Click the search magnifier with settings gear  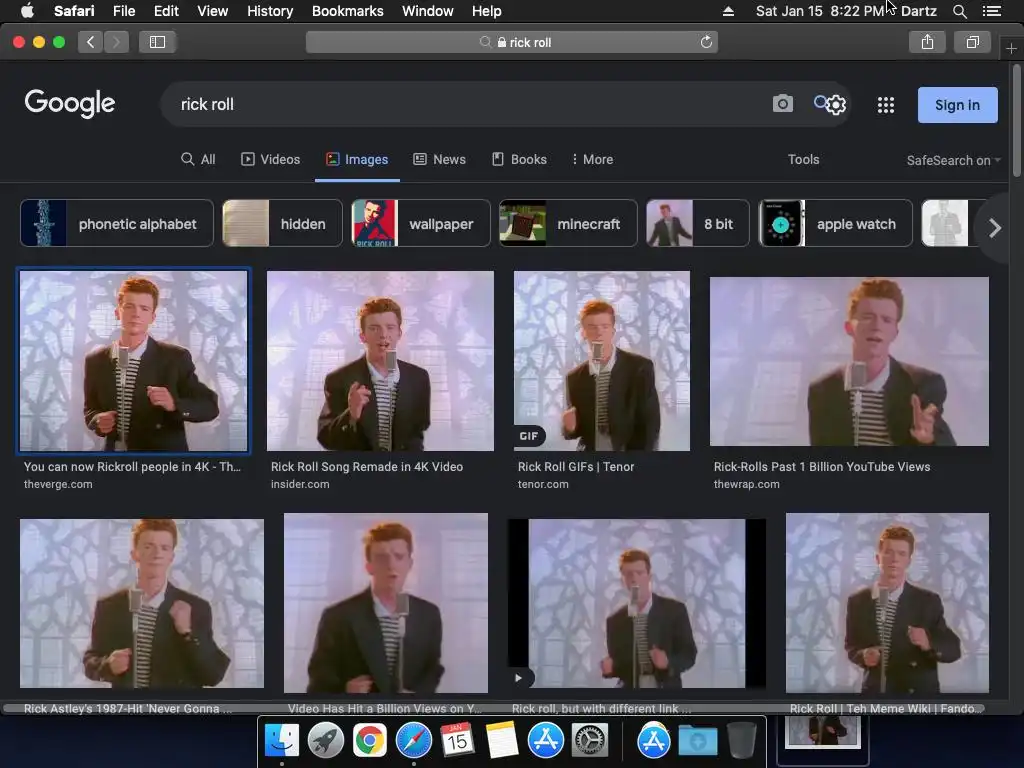point(830,104)
